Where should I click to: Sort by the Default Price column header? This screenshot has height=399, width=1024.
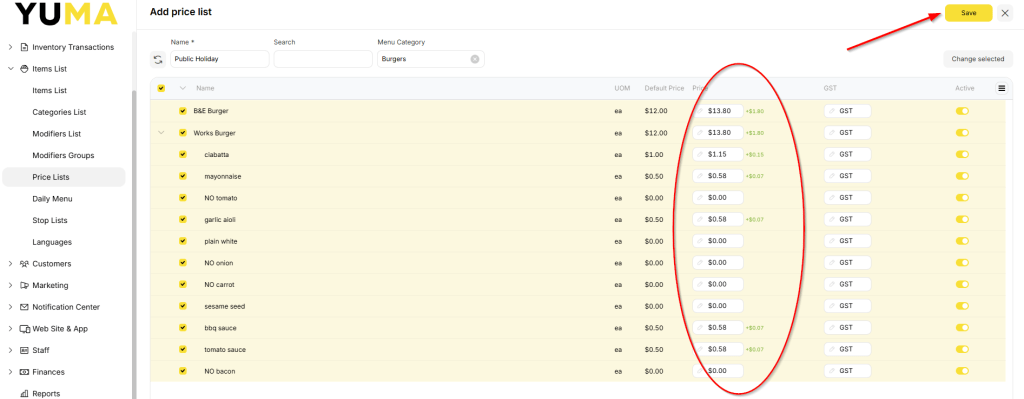664,88
